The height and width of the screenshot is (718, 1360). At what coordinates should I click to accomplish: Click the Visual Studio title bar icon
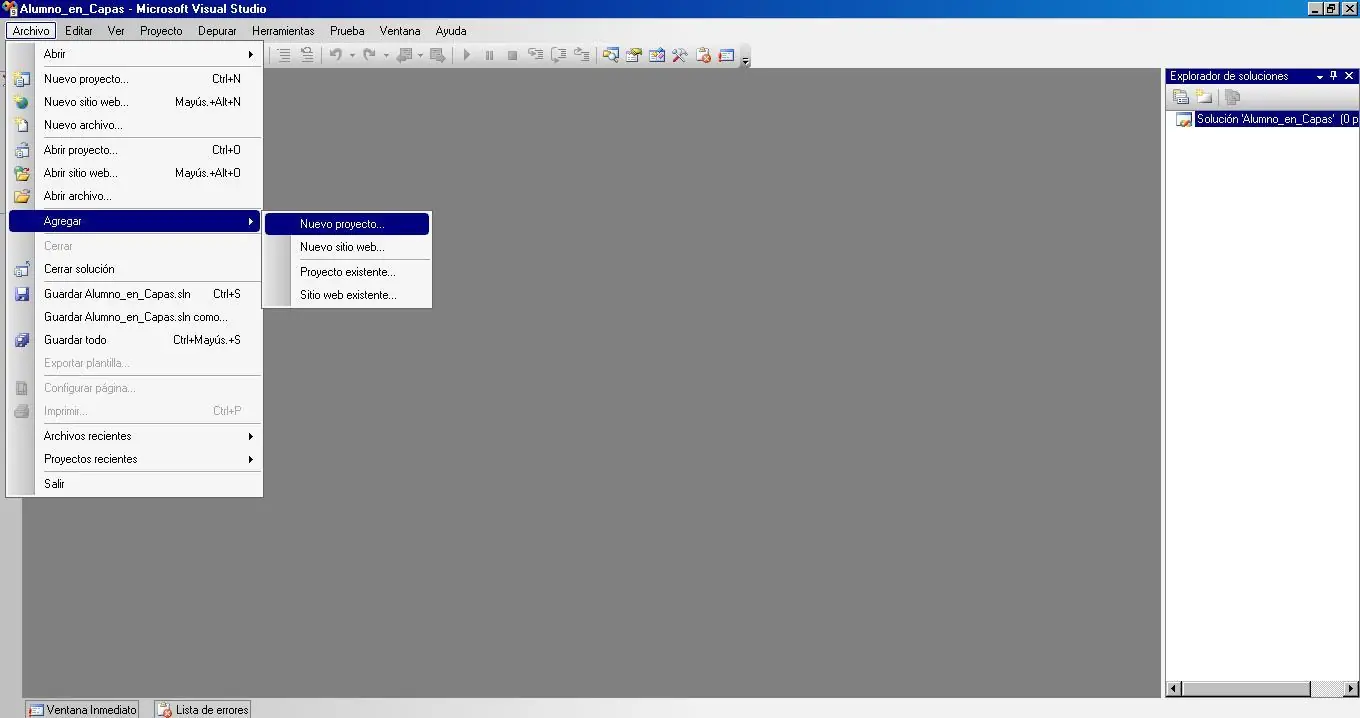10,9
